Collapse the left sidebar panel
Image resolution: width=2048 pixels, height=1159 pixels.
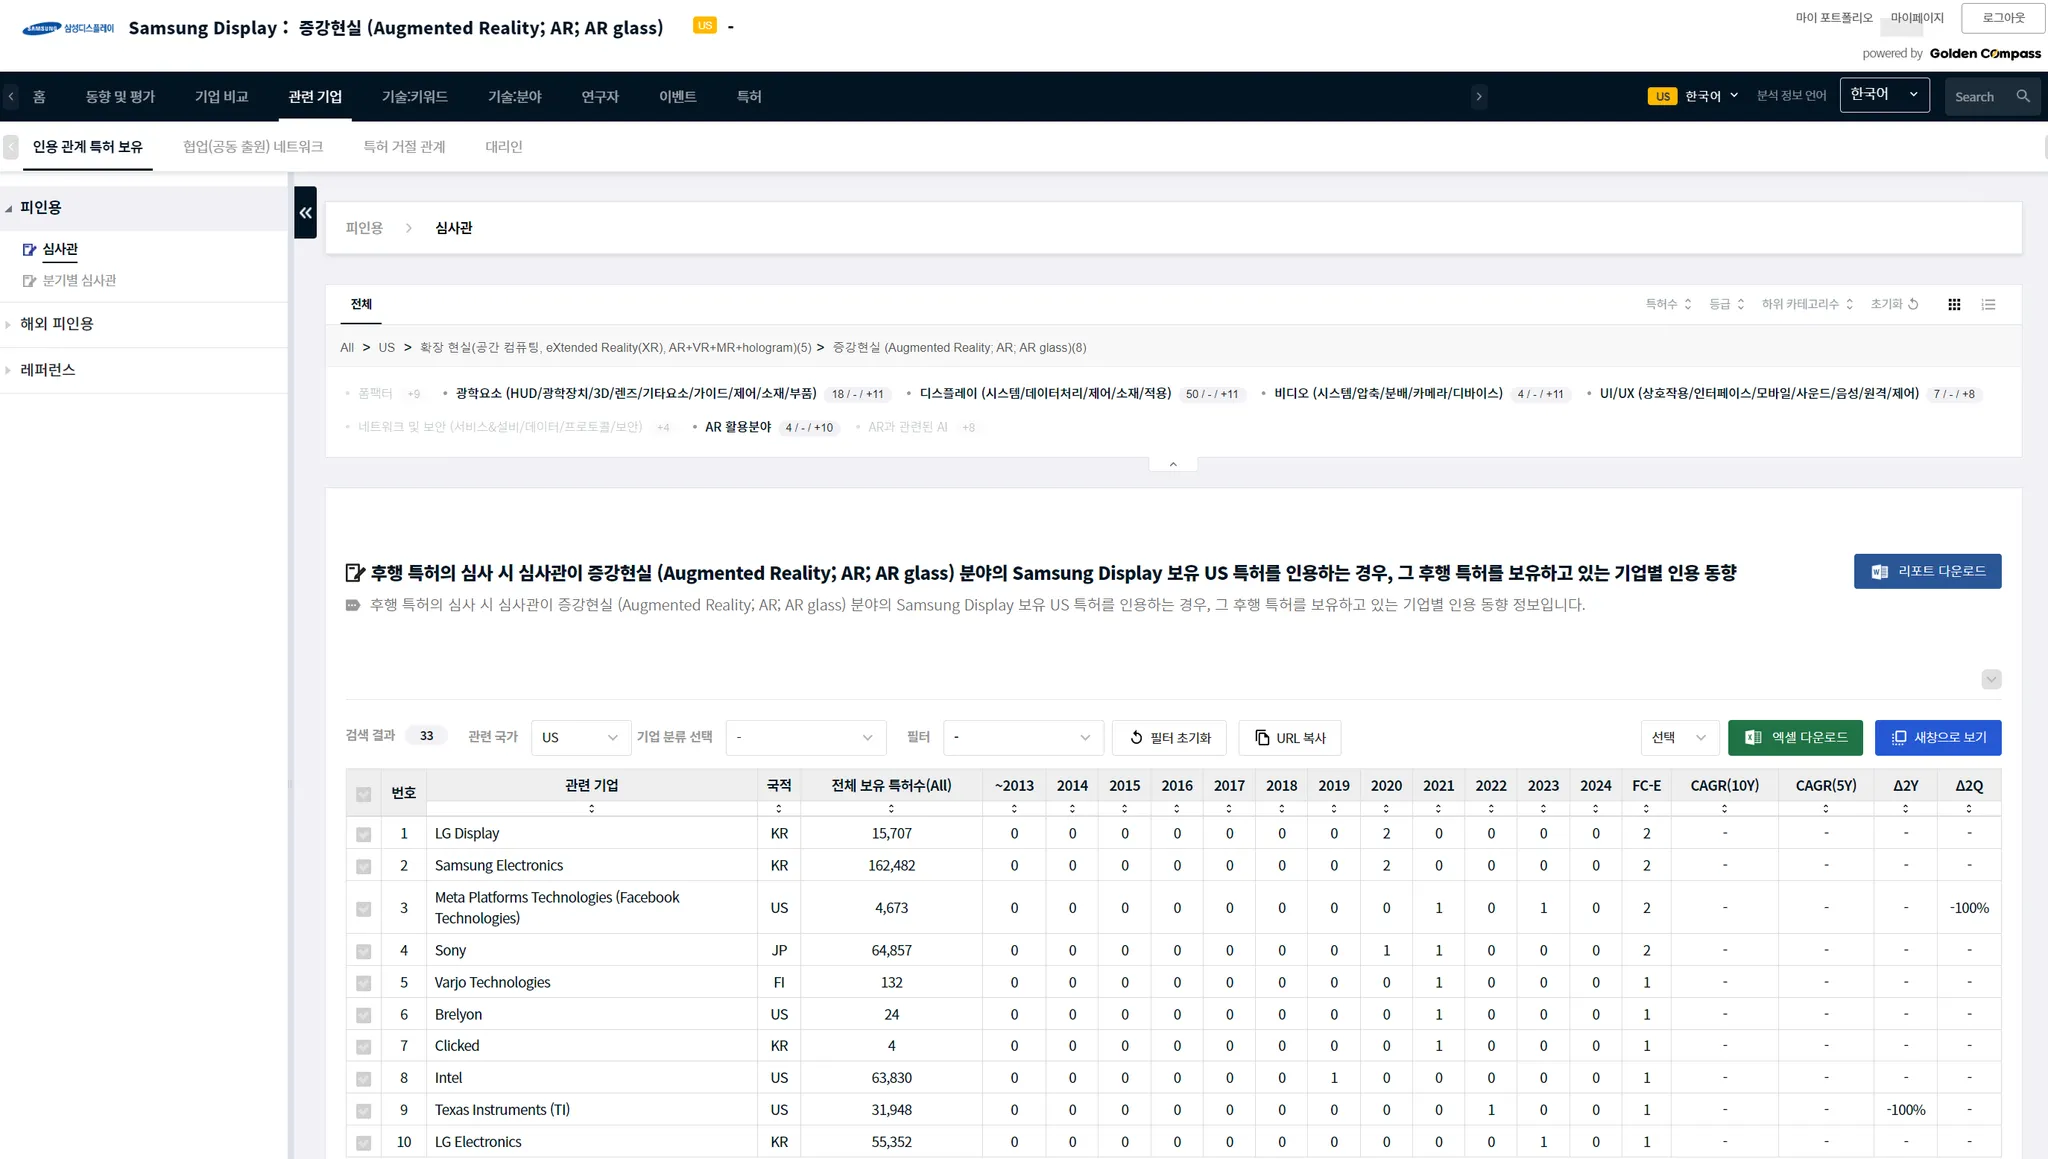pyautogui.click(x=305, y=212)
